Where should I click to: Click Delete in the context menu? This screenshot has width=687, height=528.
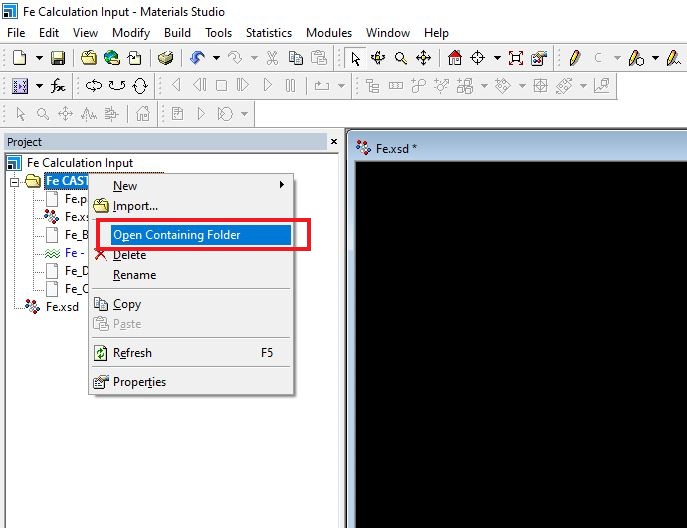click(129, 255)
